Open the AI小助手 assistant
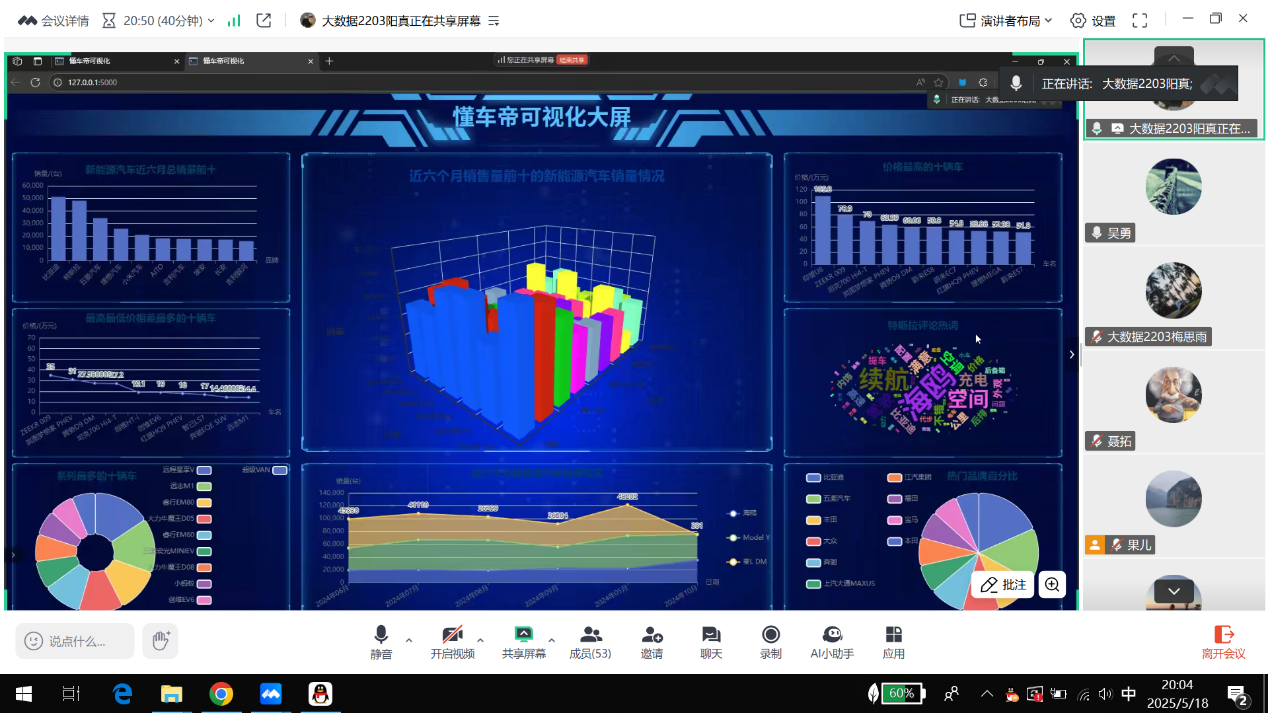The width and height of the screenshot is (1268, 713). point(832,641)
